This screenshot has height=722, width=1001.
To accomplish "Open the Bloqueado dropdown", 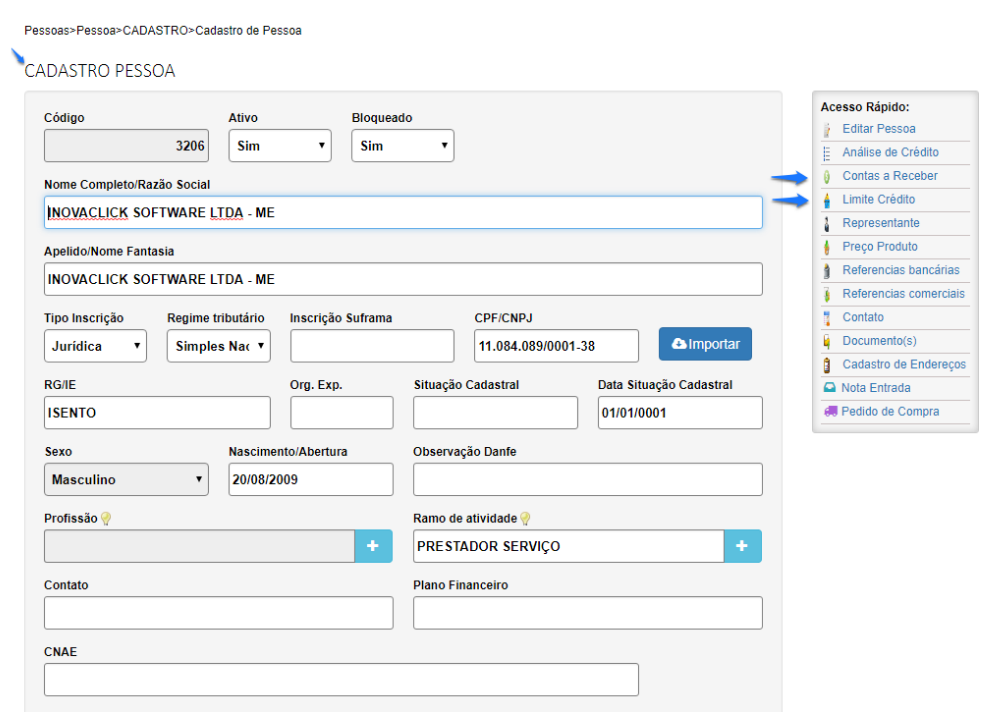I will click(x=402, y=146).
